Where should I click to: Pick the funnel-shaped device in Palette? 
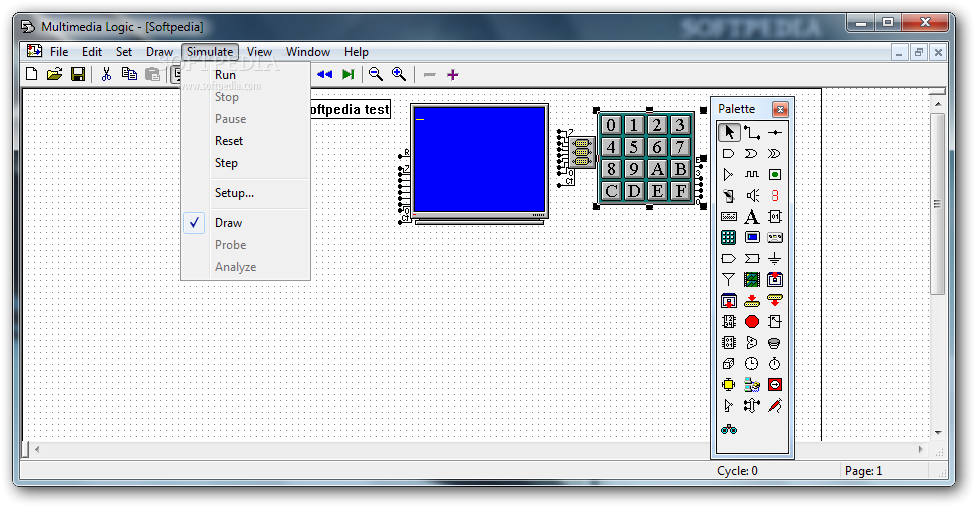[x=729, y=280]
